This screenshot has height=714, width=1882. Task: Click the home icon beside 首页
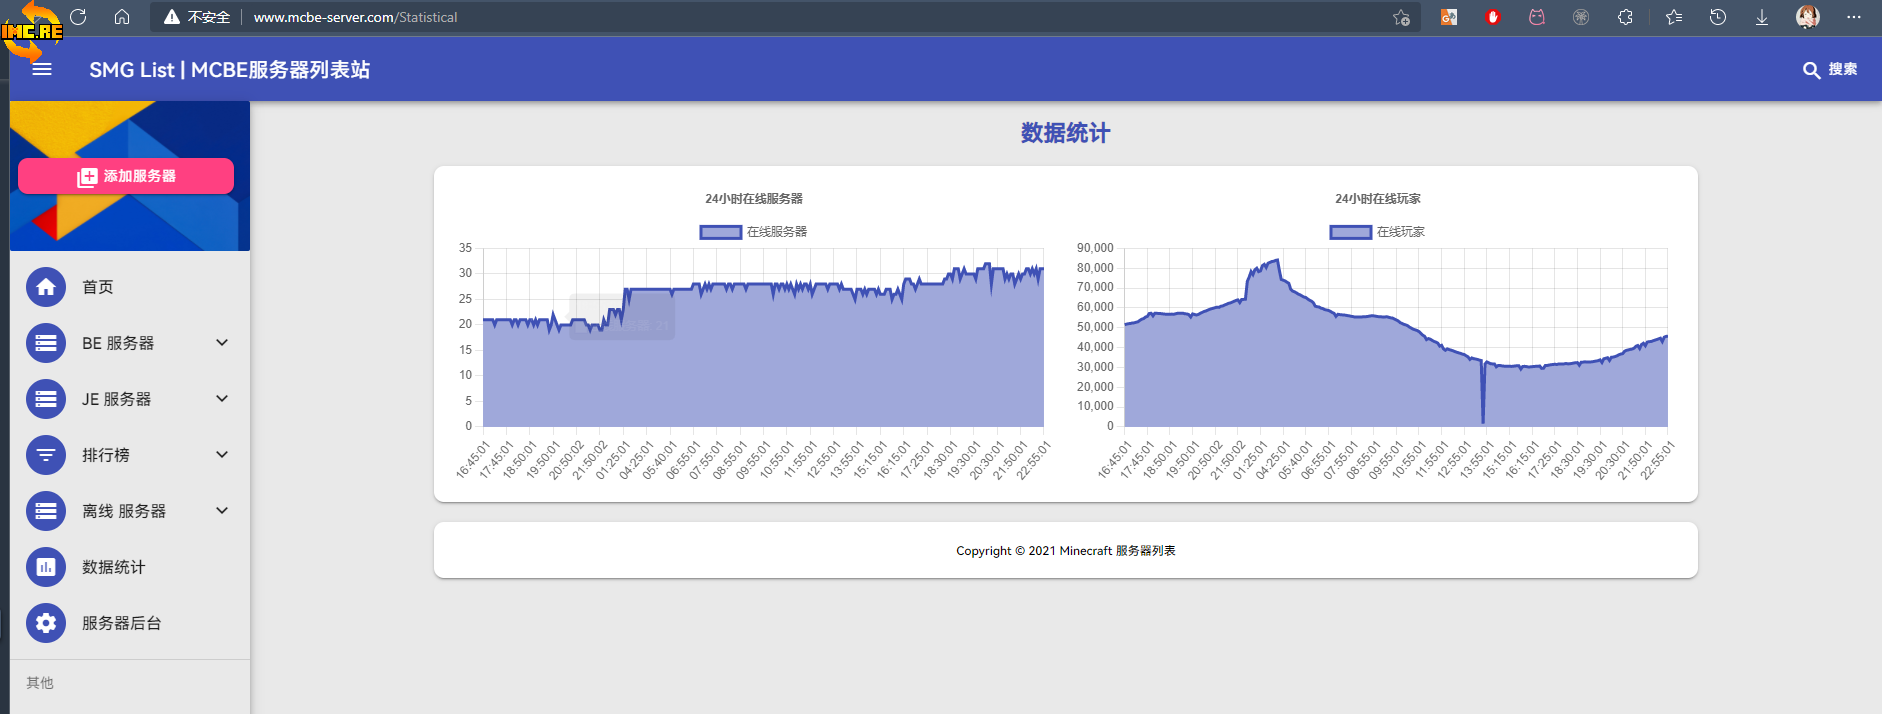coord(46,287)
